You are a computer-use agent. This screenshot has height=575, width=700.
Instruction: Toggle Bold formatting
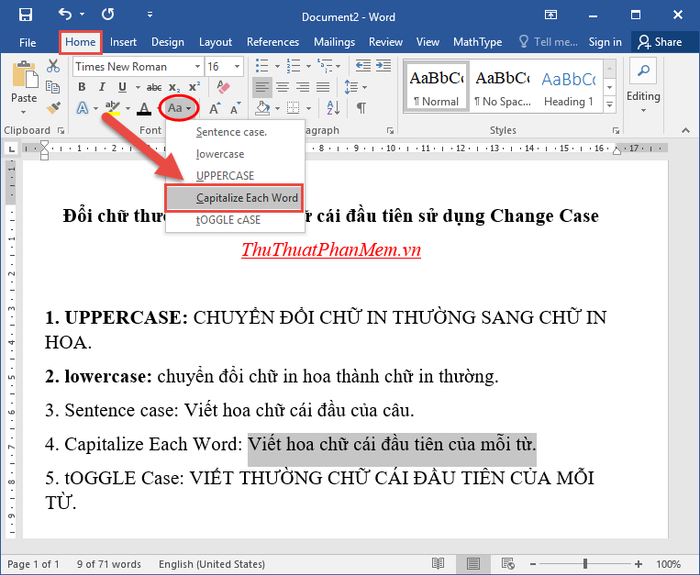pyautogui.click(x=82, y=87)
